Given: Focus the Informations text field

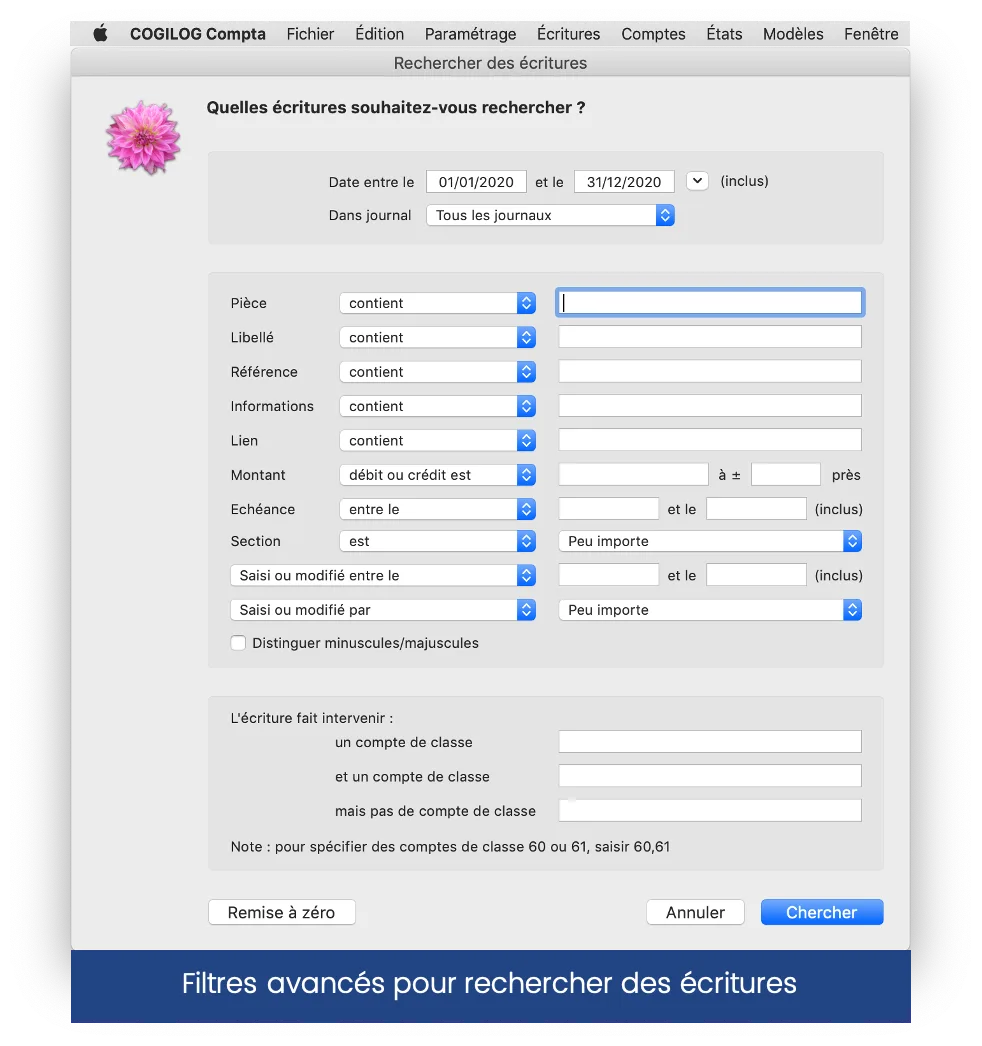Looking at the screenshot, I should click(x=710, y=406).
